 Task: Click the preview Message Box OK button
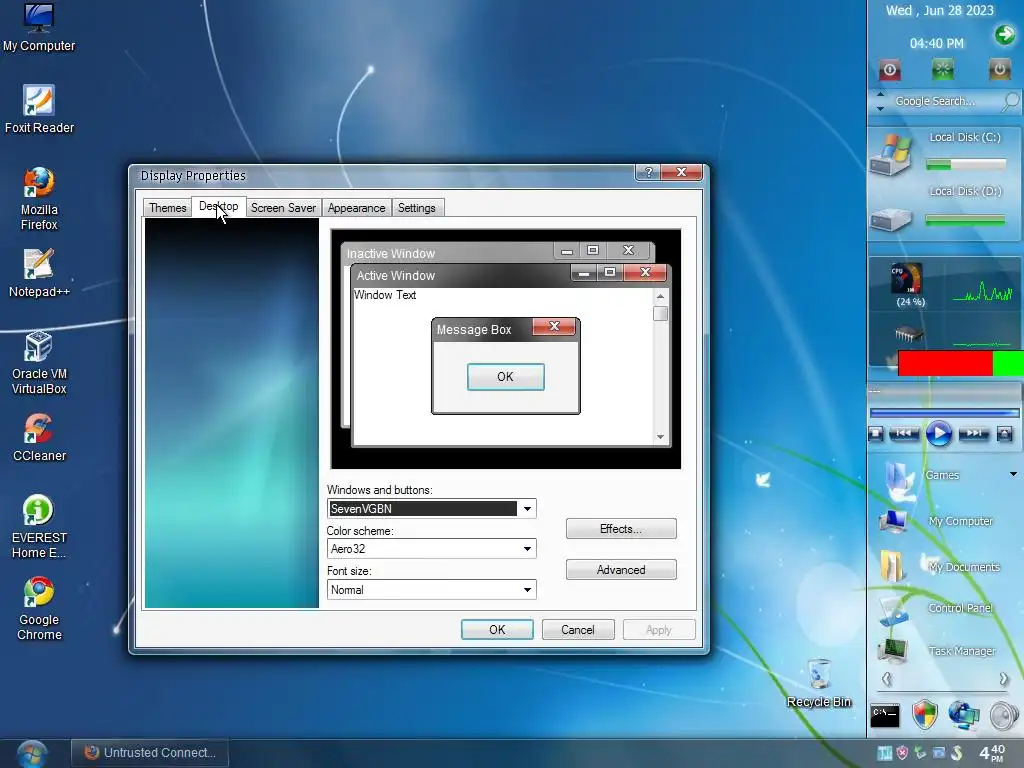tap(505, 377)
